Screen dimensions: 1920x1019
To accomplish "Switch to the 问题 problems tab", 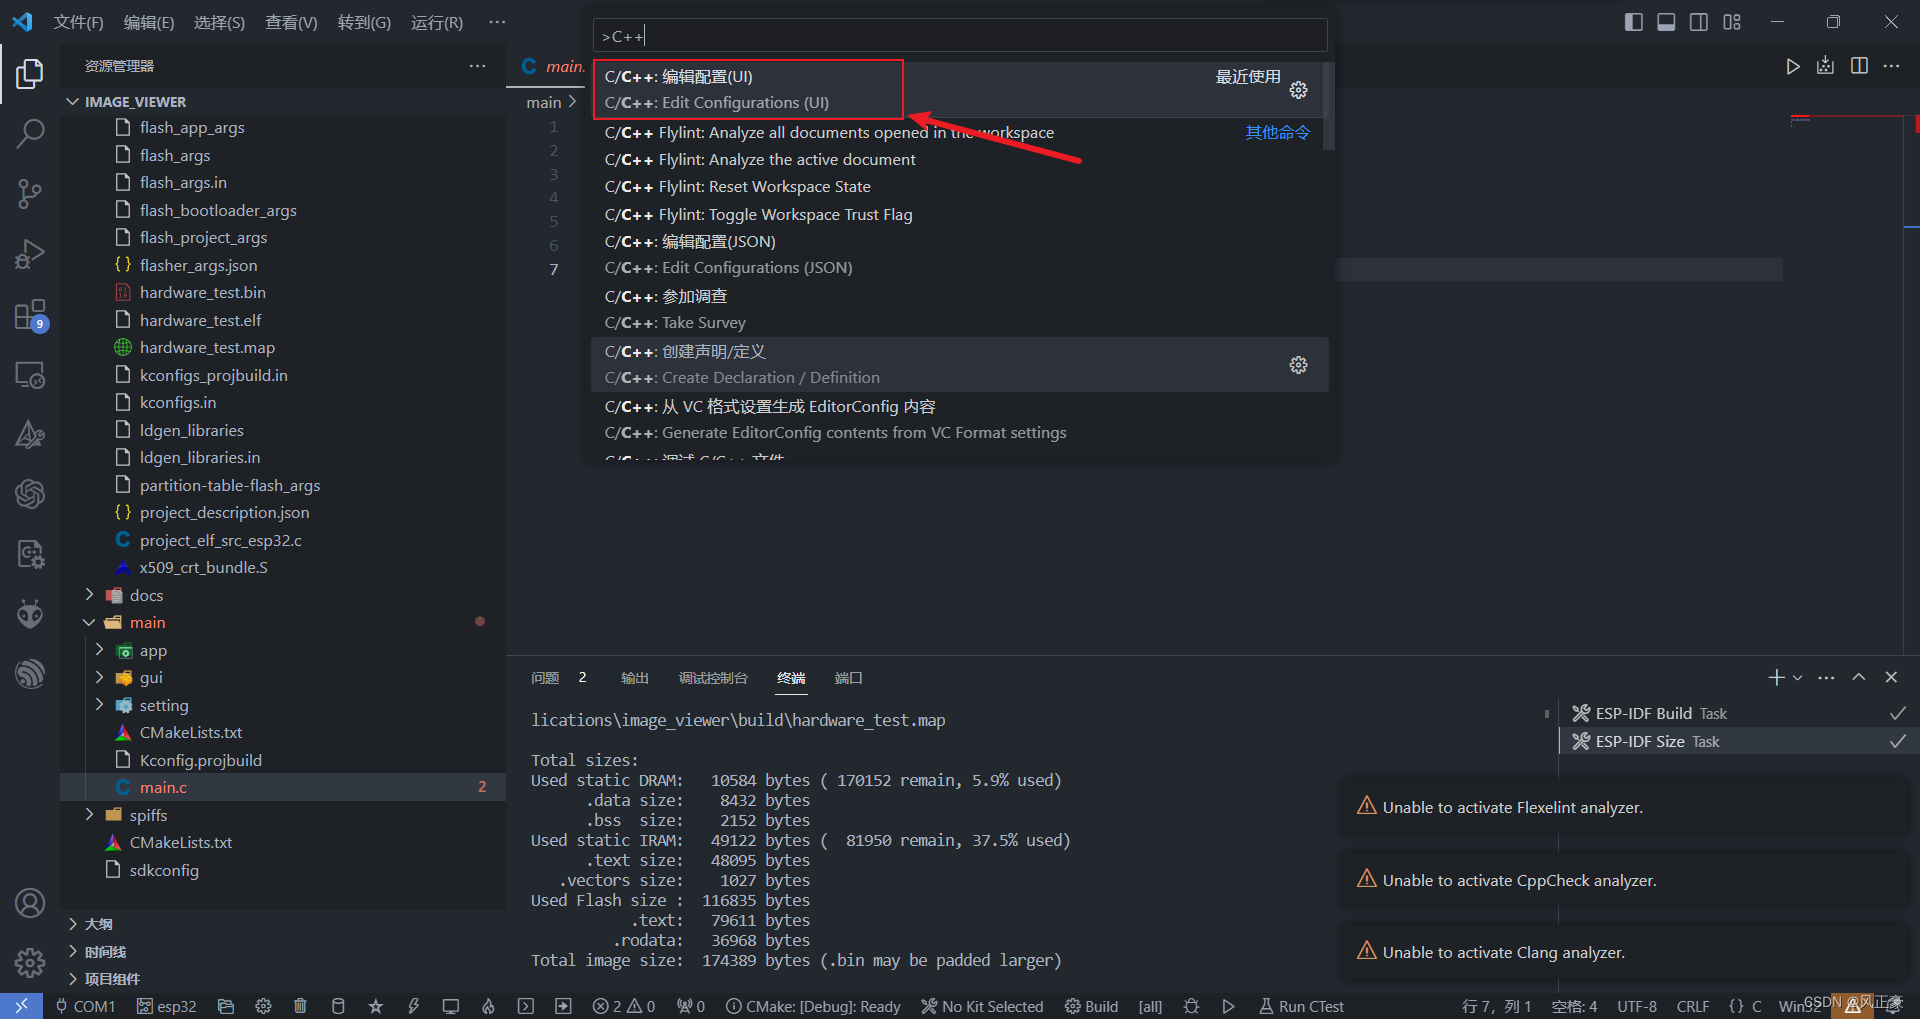I will point(545,678).
